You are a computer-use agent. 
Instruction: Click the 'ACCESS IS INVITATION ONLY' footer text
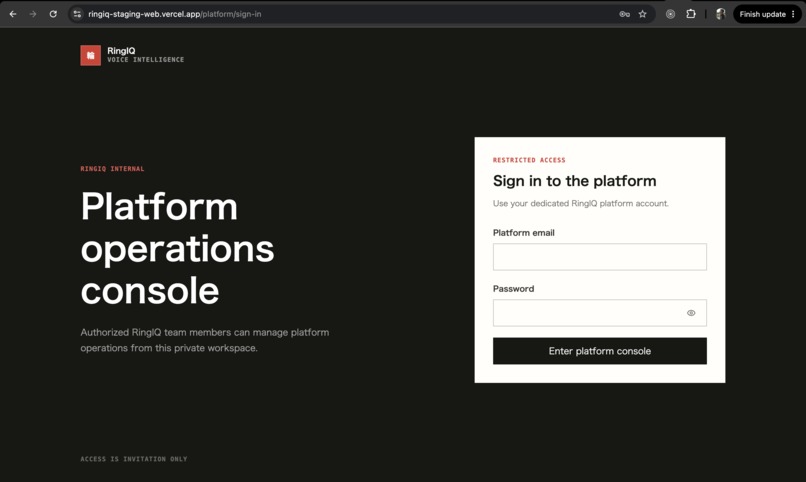pyautogui.click(x=134, y=459)
